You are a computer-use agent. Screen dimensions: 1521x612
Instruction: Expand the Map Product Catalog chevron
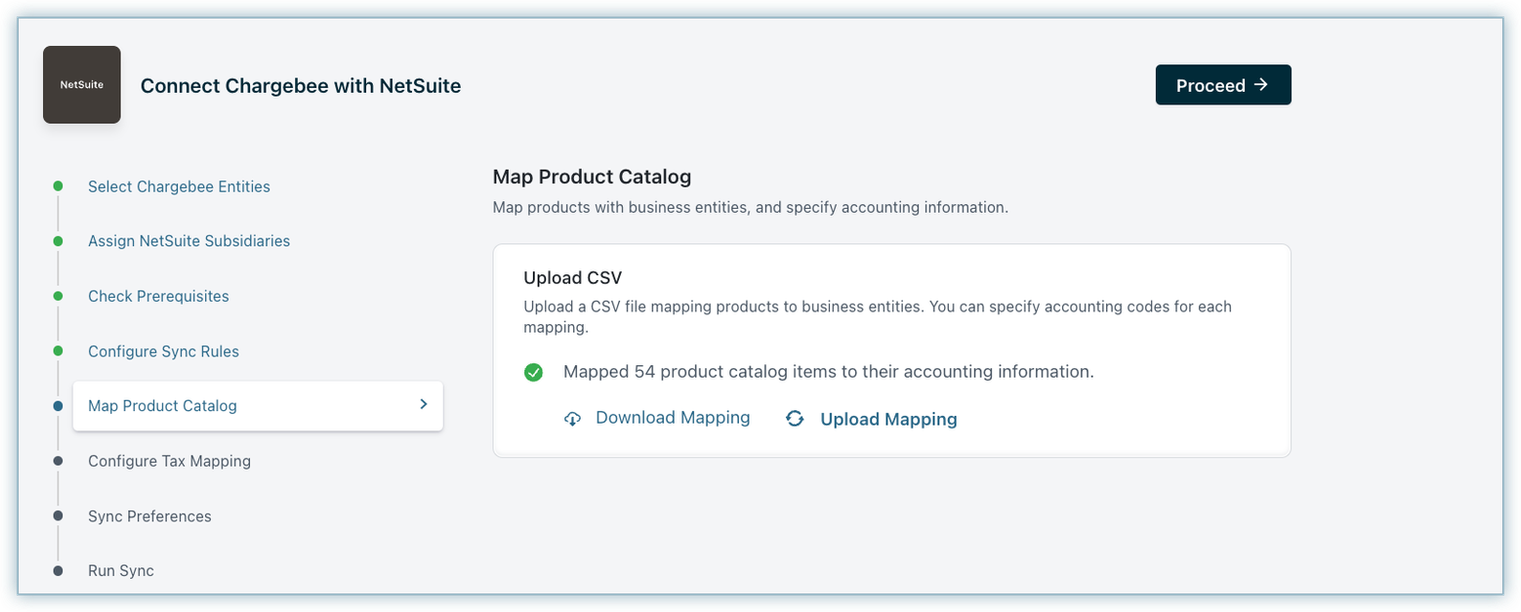click(423, 404)
